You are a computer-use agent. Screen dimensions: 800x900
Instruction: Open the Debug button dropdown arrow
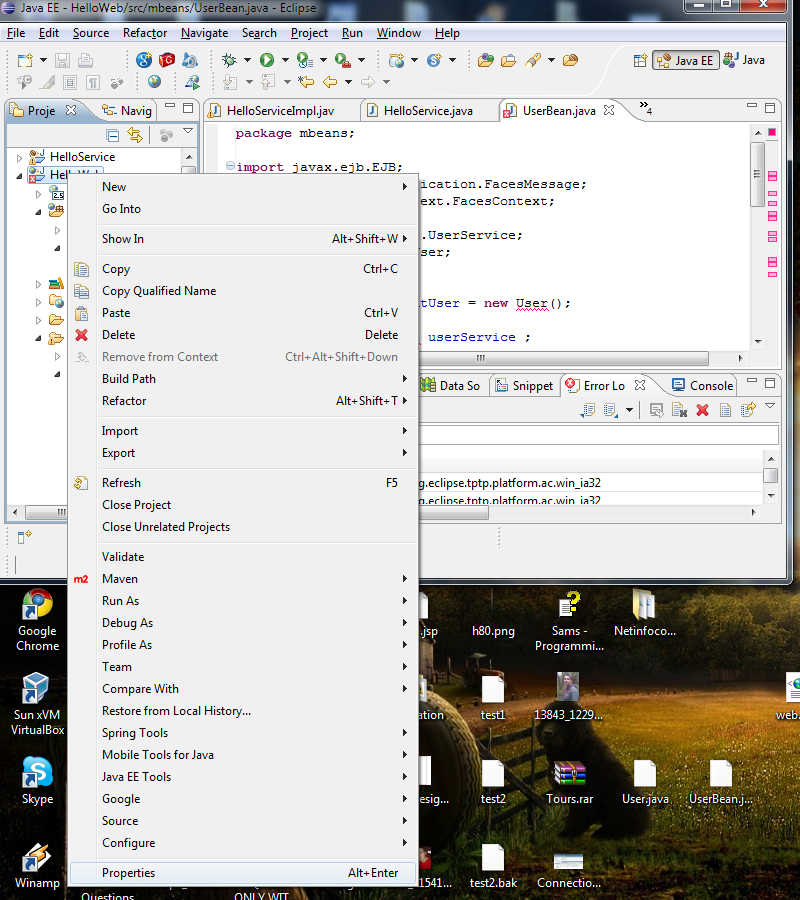(x=247, y=60)
